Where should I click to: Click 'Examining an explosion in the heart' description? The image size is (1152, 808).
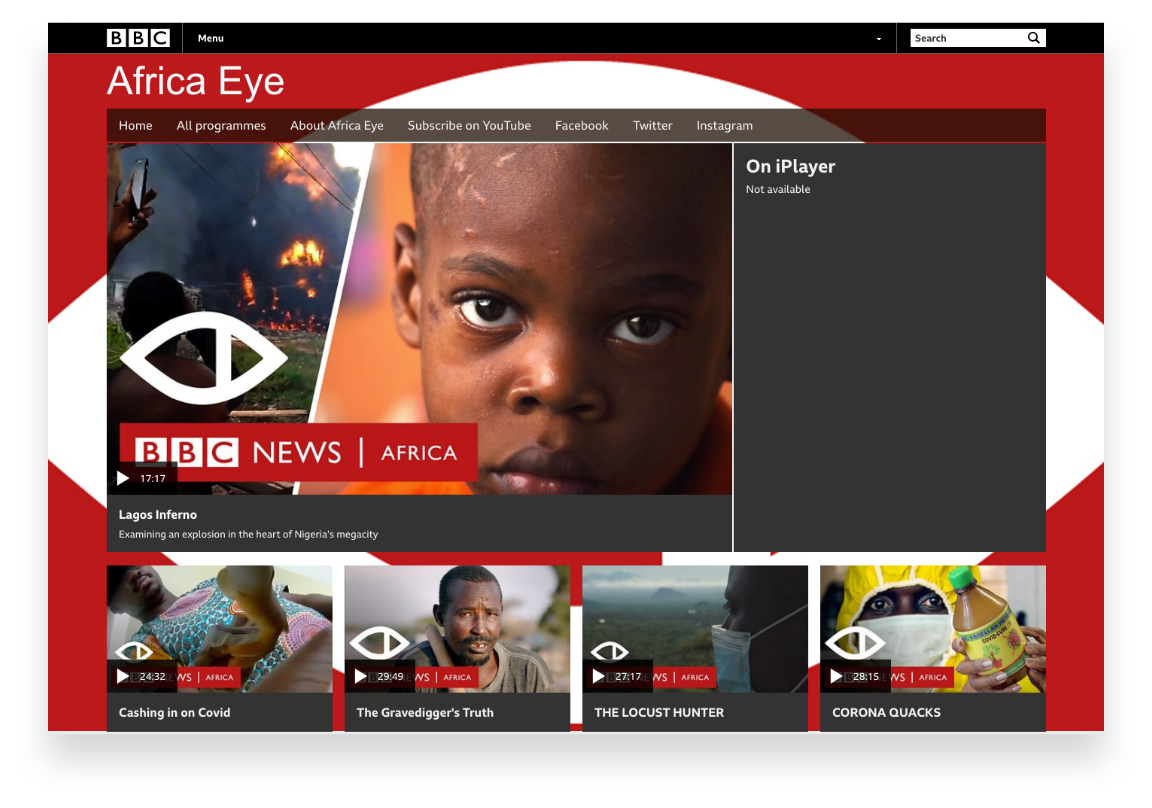(248, 535)
